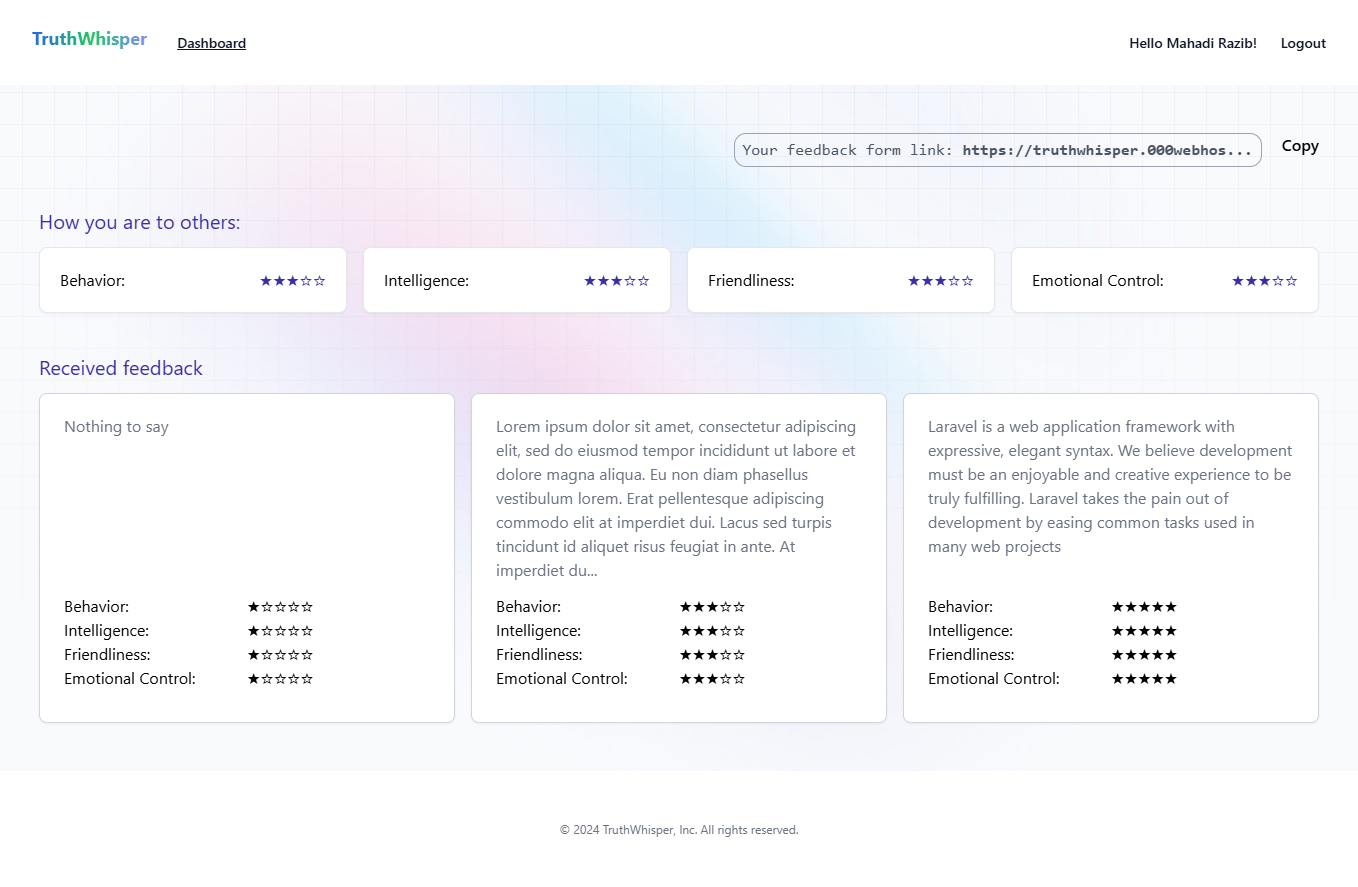Click Behavior star rating in summary card
The width and height of the screenshot is (1358, 887).
pyautogui.click(x=292, y=281)
